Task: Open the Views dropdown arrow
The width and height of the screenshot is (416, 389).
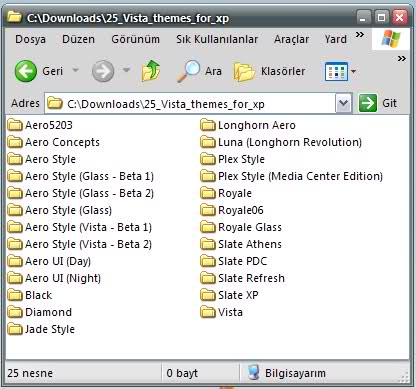Action: 354,71
